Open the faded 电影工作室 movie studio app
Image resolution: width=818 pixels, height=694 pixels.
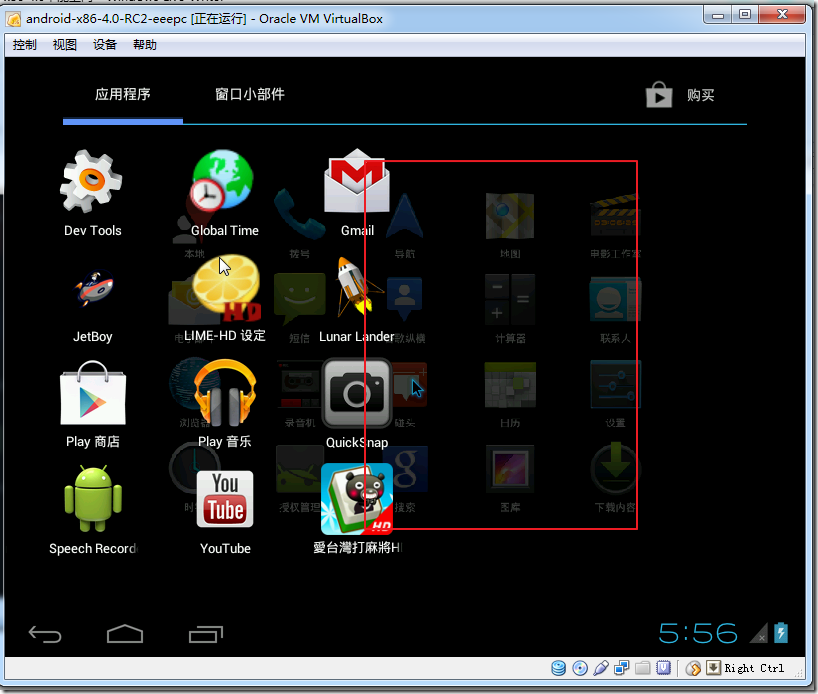pyautogui.click(x=615, y=215)
